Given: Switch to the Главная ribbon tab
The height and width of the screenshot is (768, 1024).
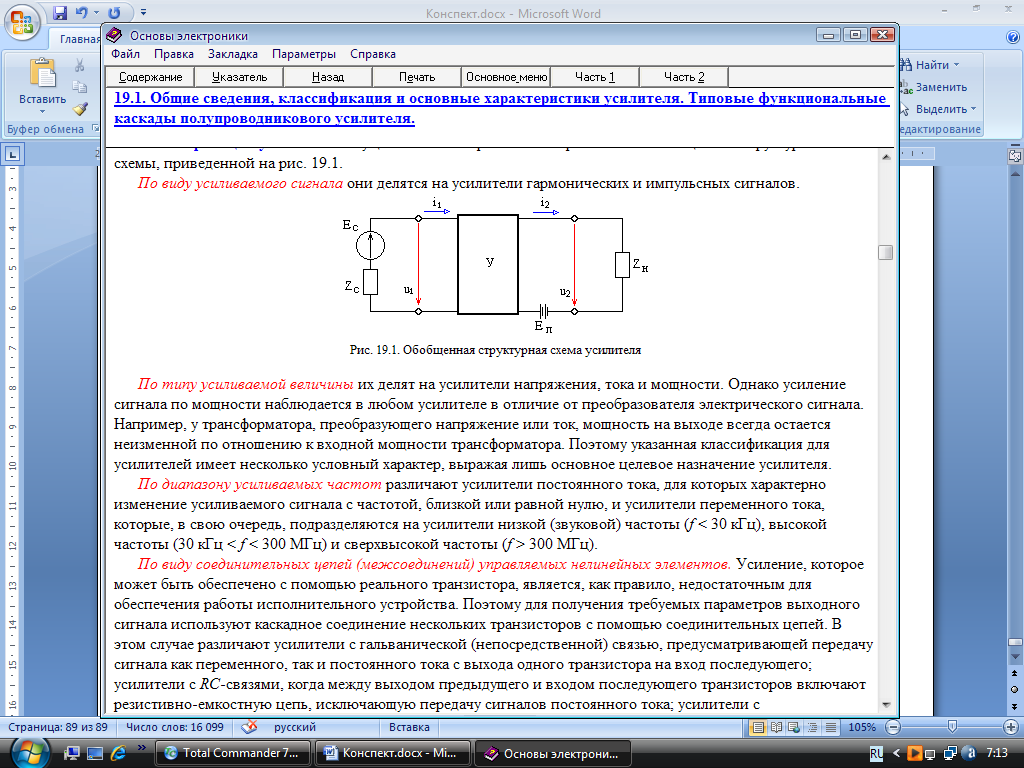Looking at the screenshot, I should [x=79, y=39].
